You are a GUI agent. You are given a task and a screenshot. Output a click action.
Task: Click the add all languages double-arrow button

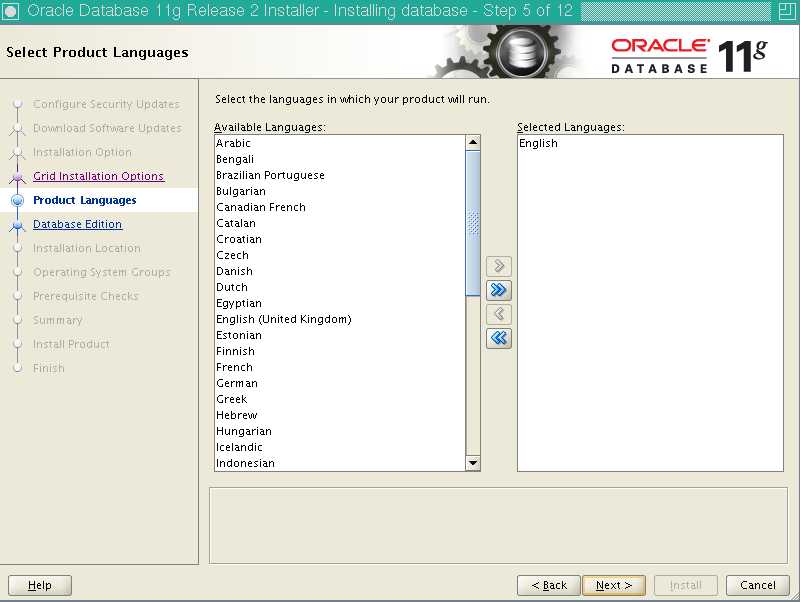(498, 290)
